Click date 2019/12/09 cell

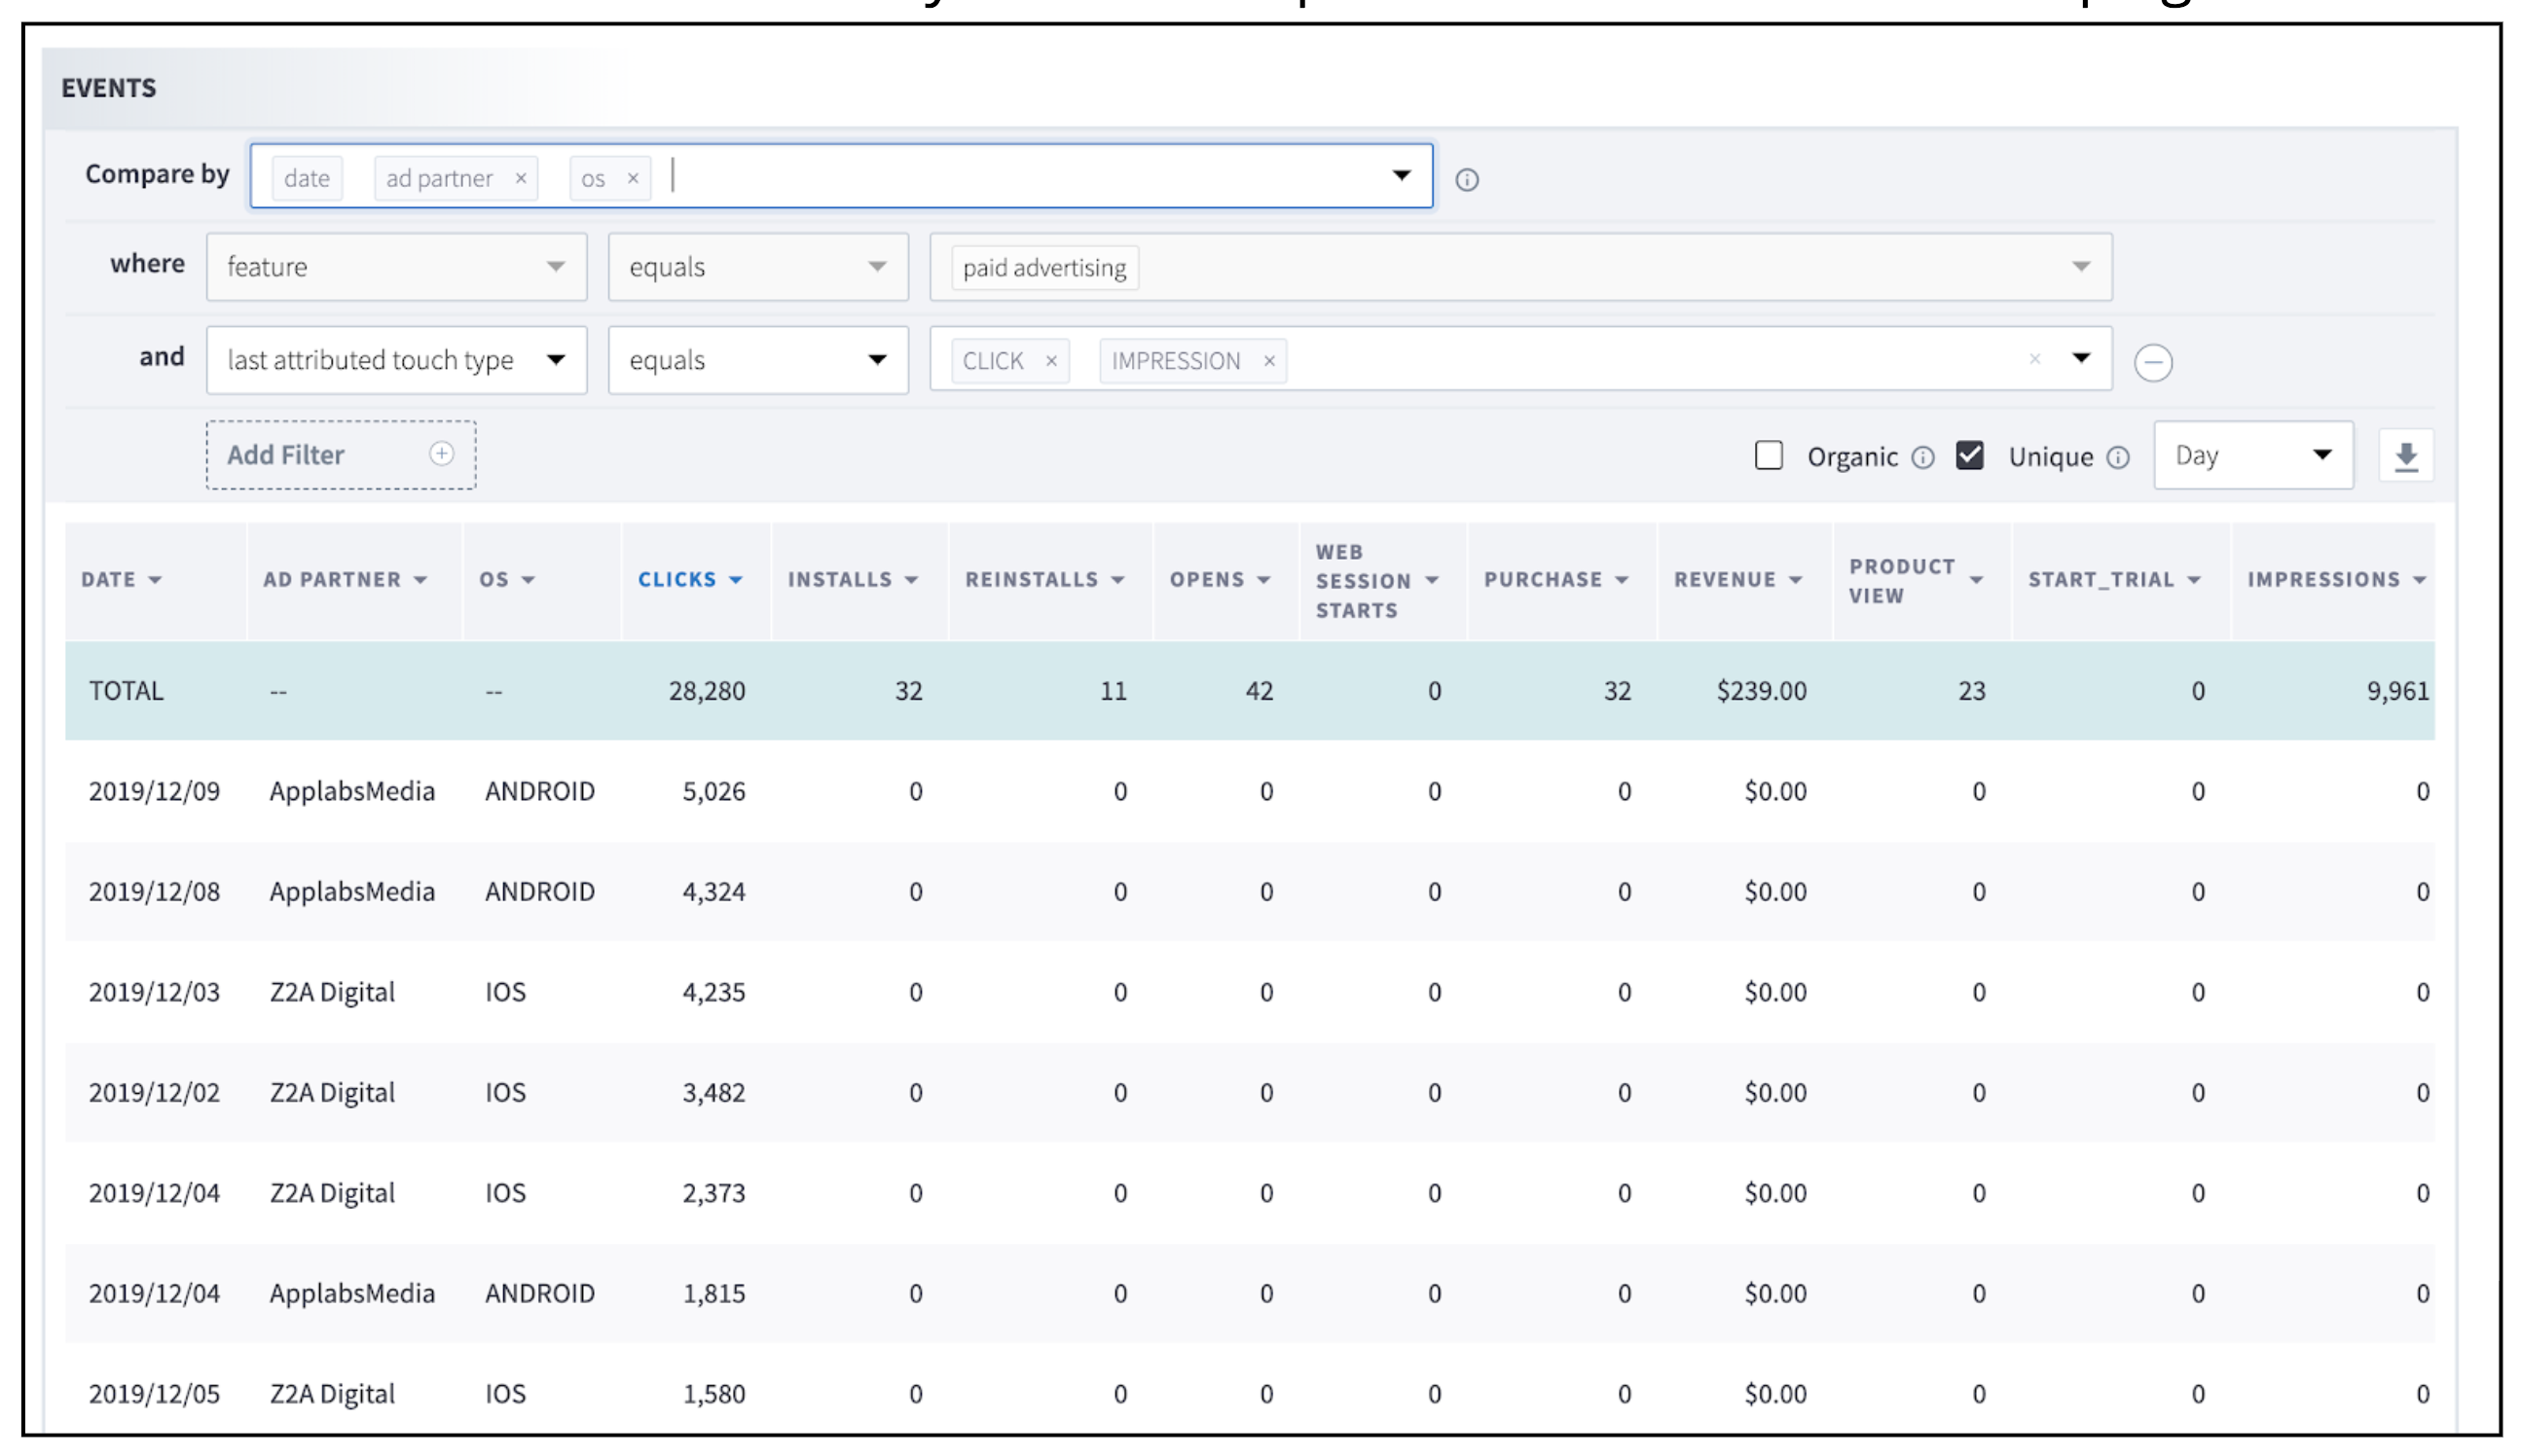pyautogui.click(x=154, y=792)
